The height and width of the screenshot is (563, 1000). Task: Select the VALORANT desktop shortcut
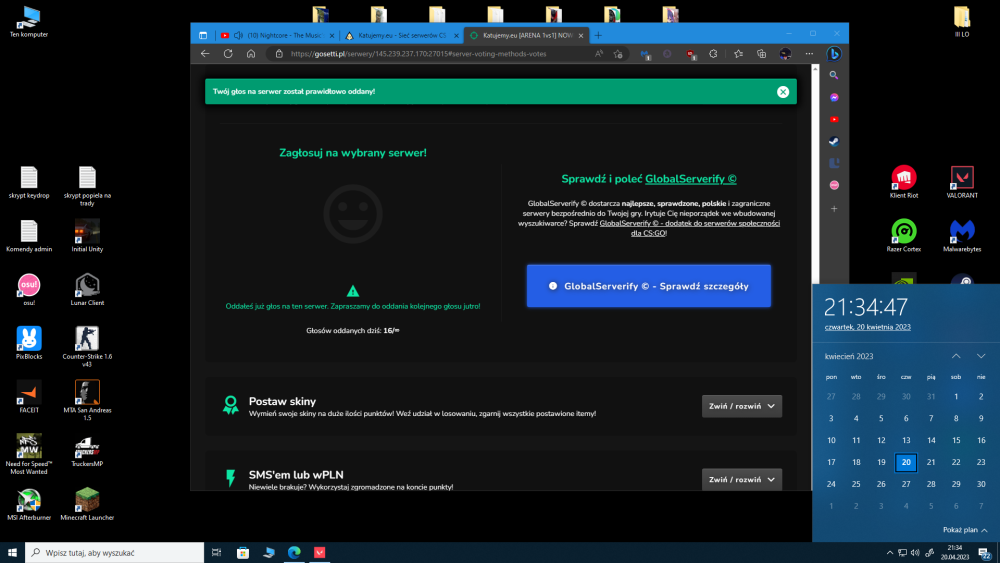click(x=962, y=182)
